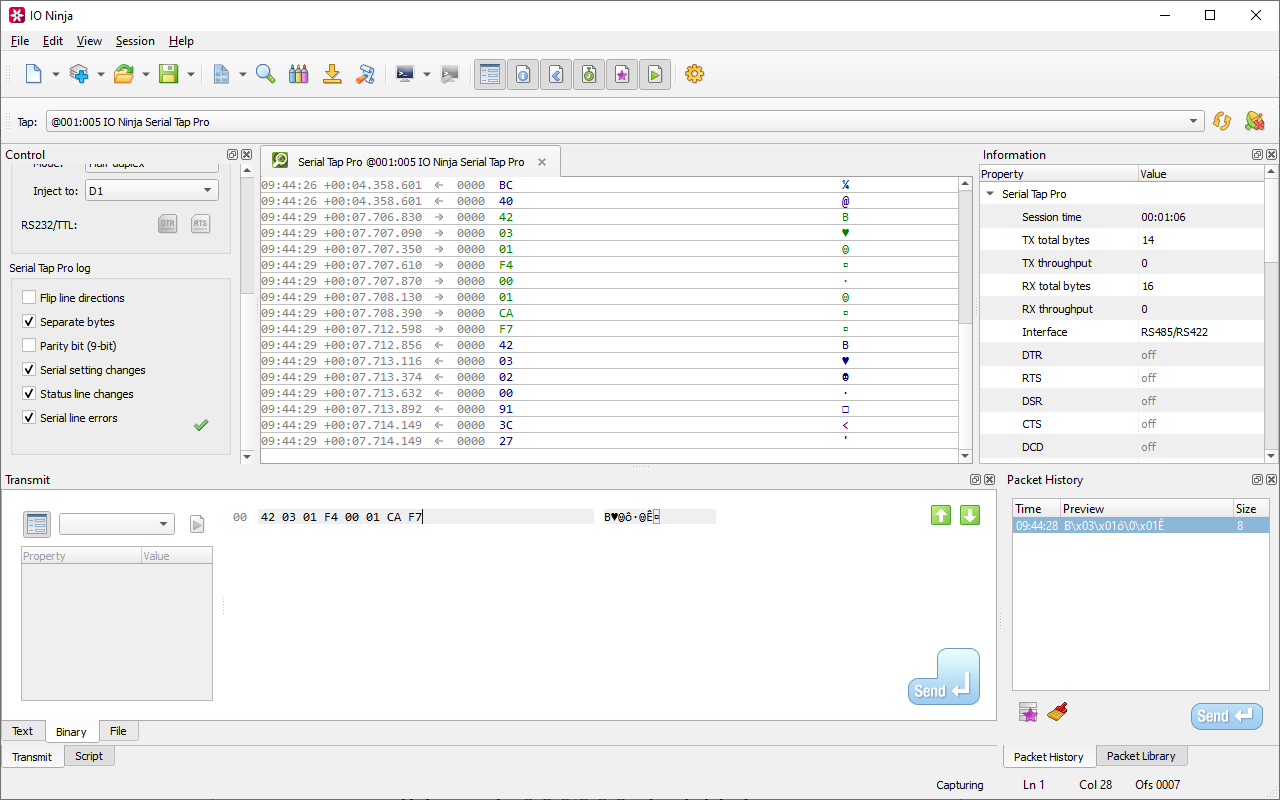1280x800 pixels.
Task: Toggle the Control pane toolbar button
Action: click(x=490, y=74)
